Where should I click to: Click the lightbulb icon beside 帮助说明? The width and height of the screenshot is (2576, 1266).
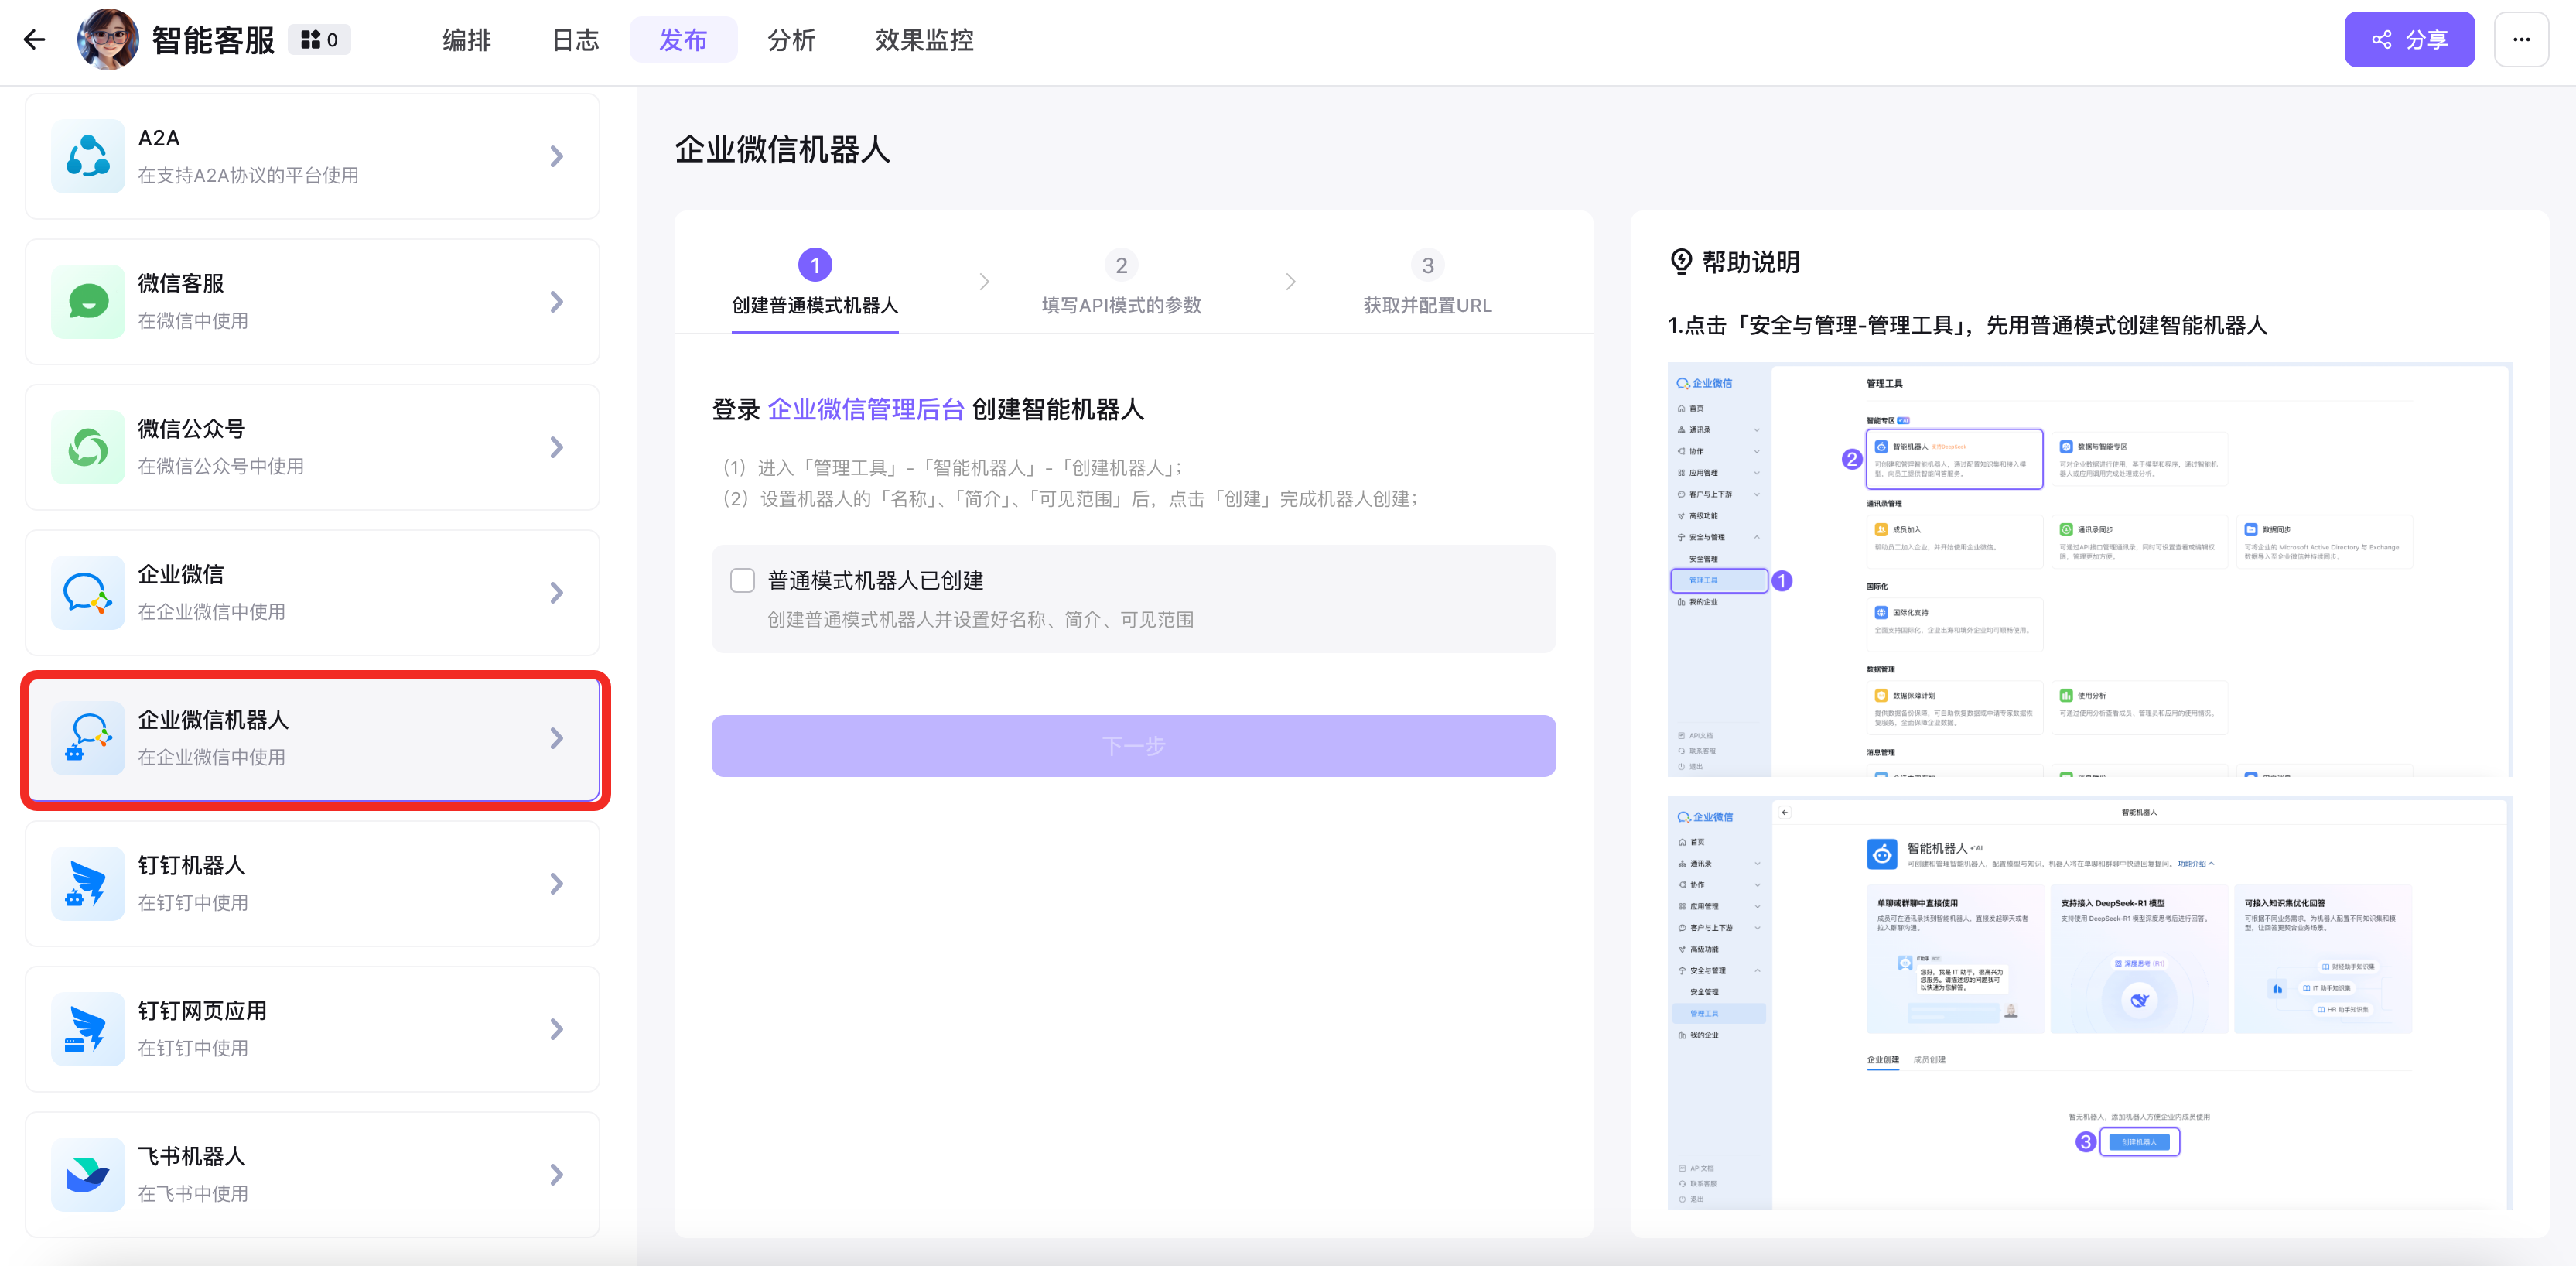(x=1681, y=262)
